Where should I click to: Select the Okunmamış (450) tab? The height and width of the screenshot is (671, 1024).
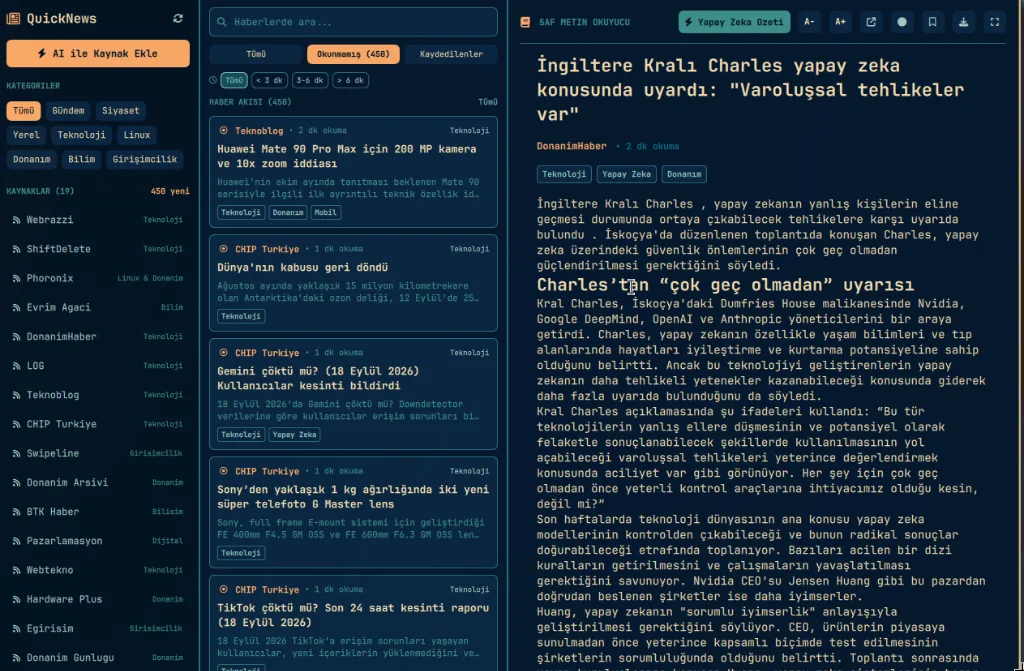[x=353, y=54]
